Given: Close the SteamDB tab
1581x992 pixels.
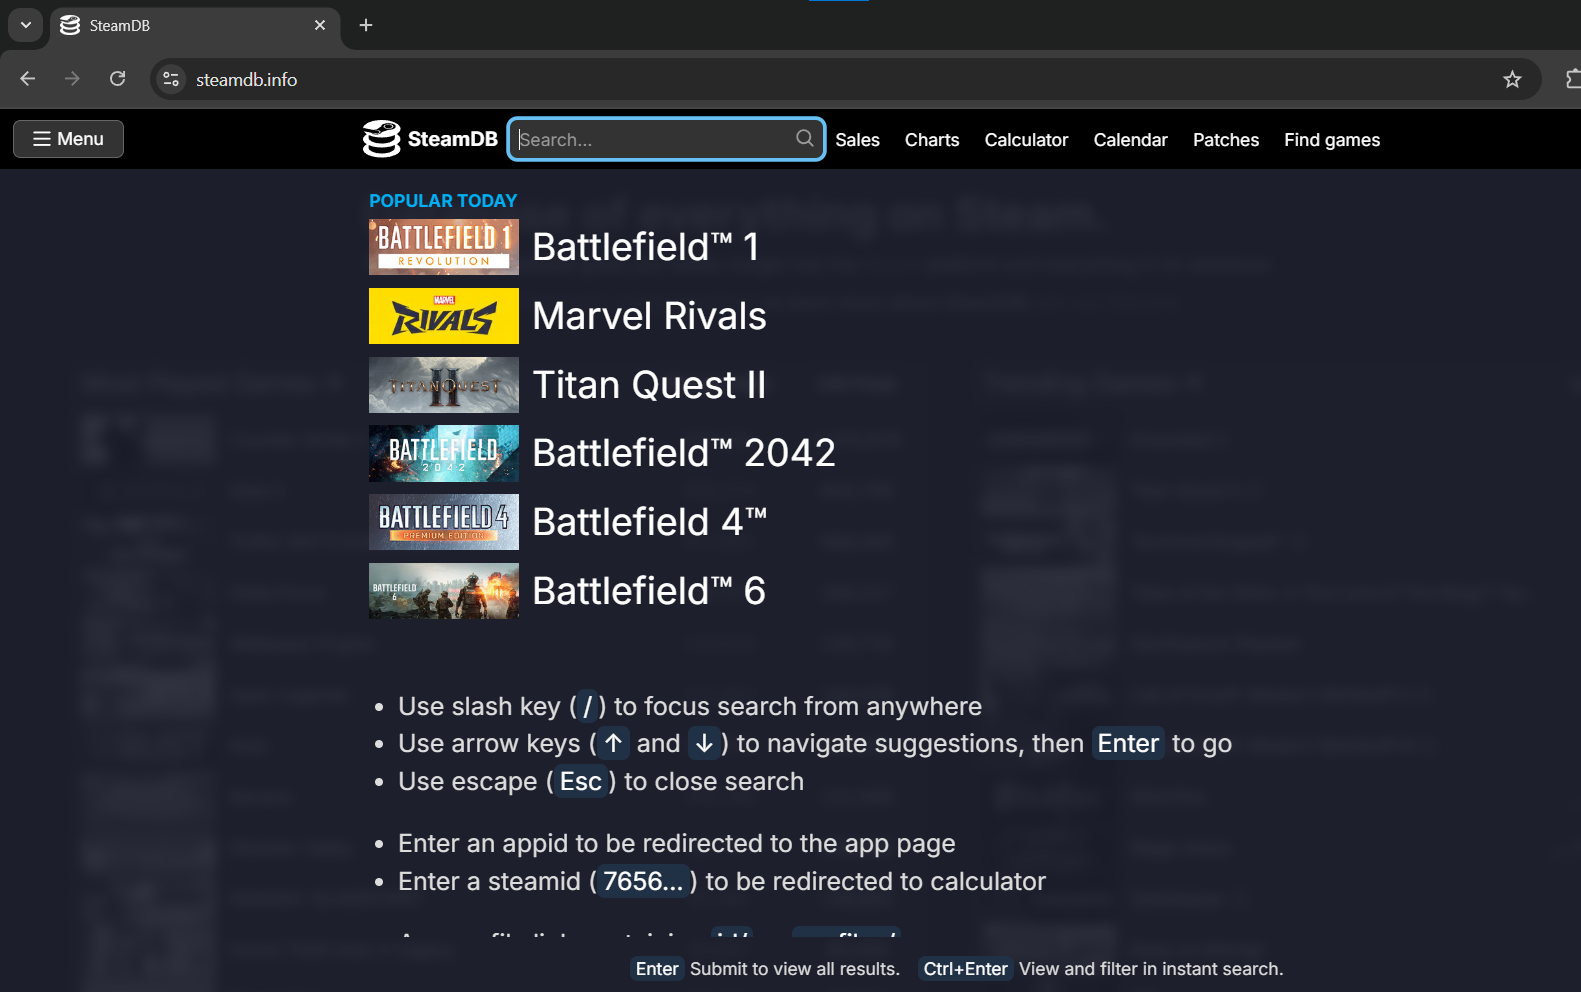Looking at the screenshot, I should 320,25.
